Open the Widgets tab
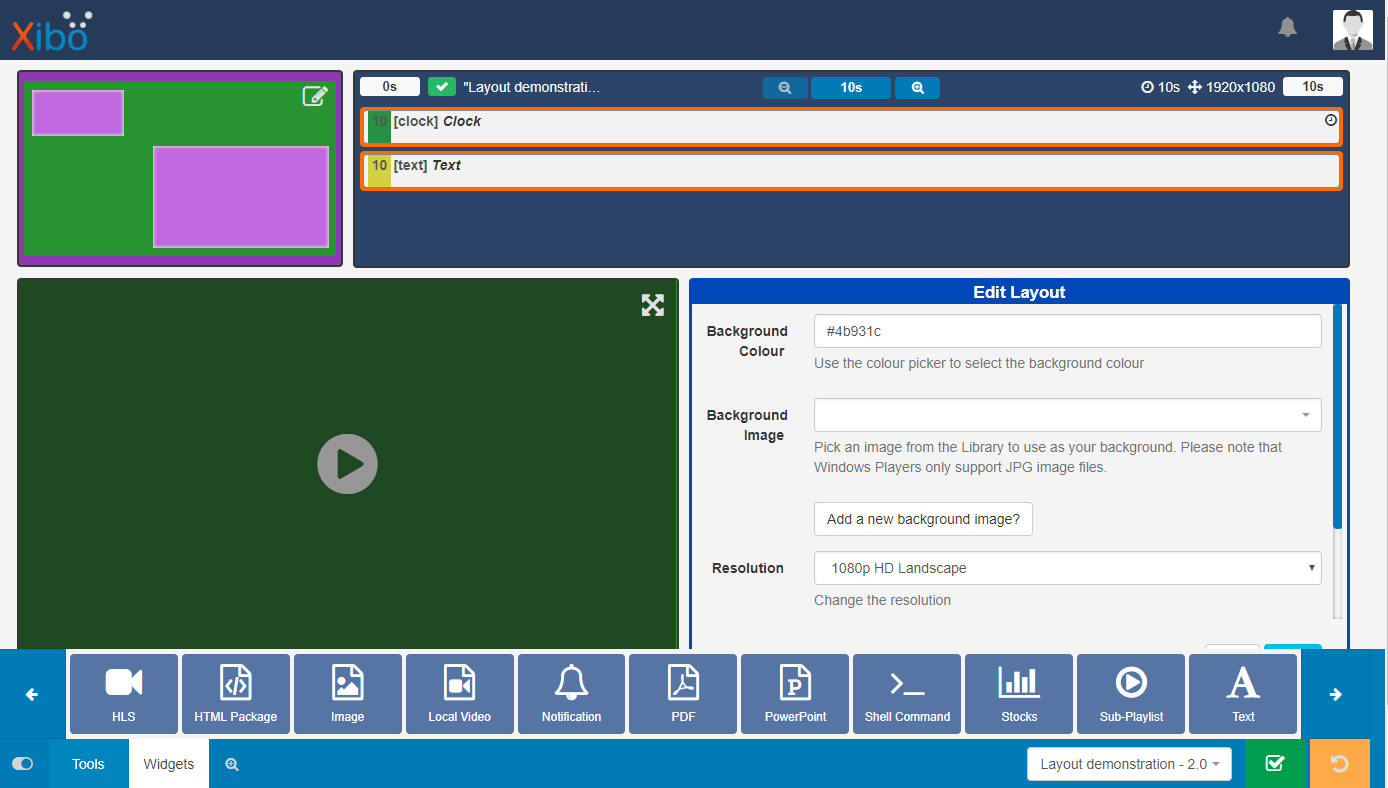The height and width of the screenshot is (788, 1388). [x=168, y=763]
